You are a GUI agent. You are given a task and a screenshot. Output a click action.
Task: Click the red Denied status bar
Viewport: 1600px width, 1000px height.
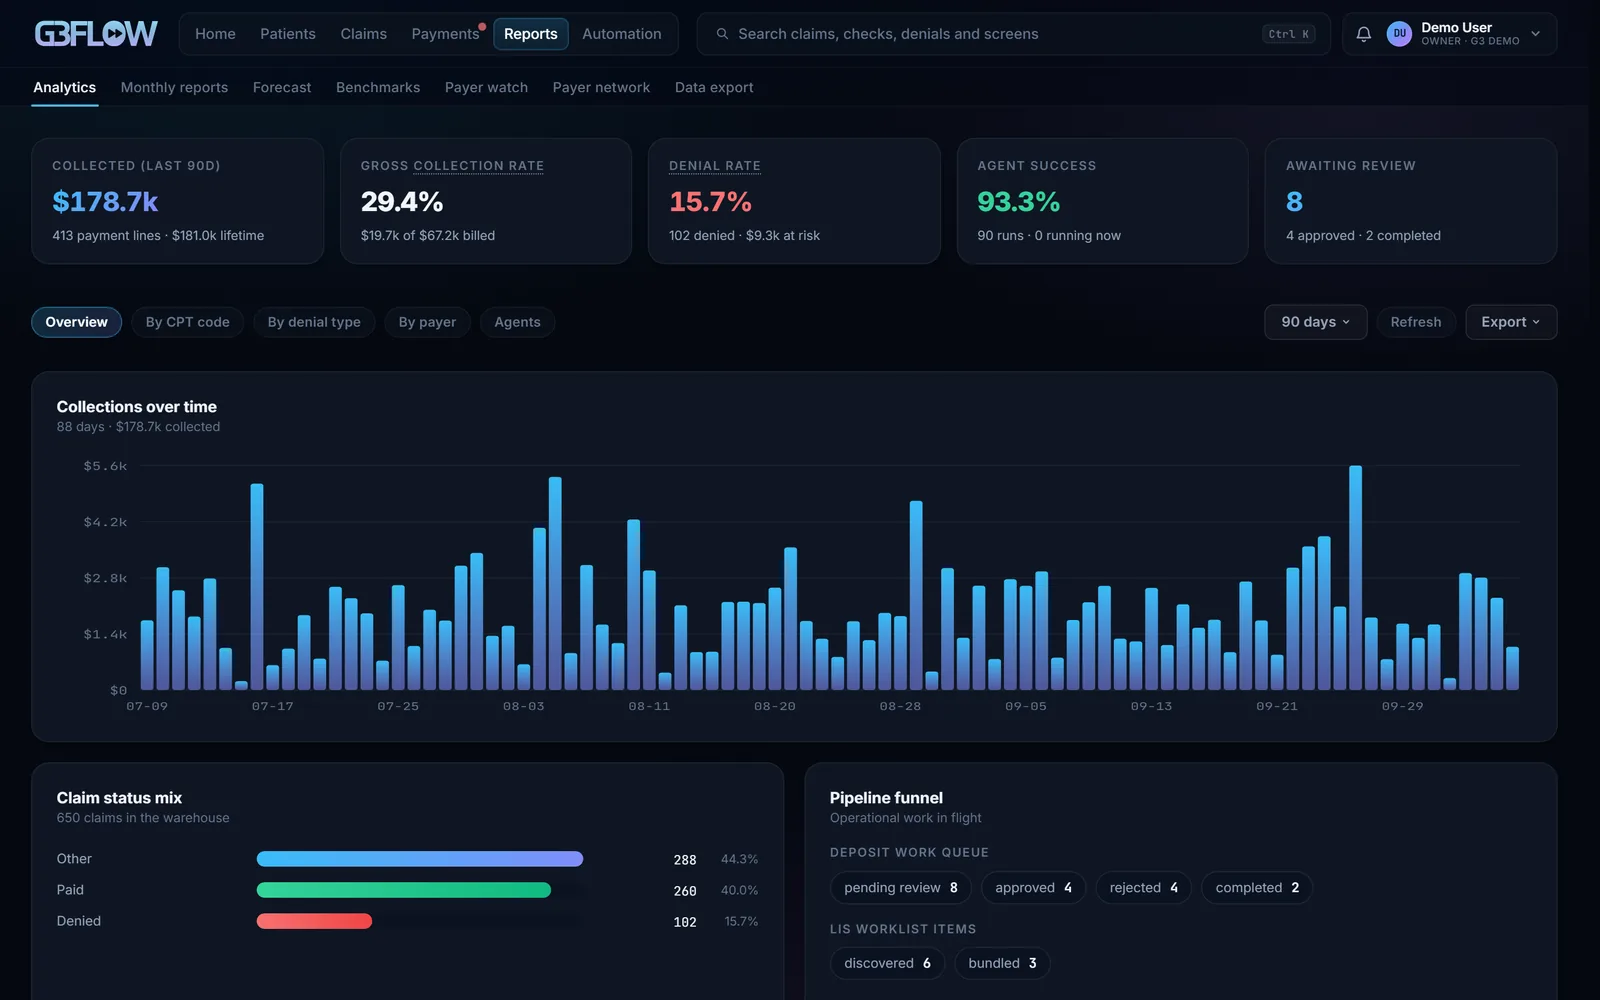314,921
